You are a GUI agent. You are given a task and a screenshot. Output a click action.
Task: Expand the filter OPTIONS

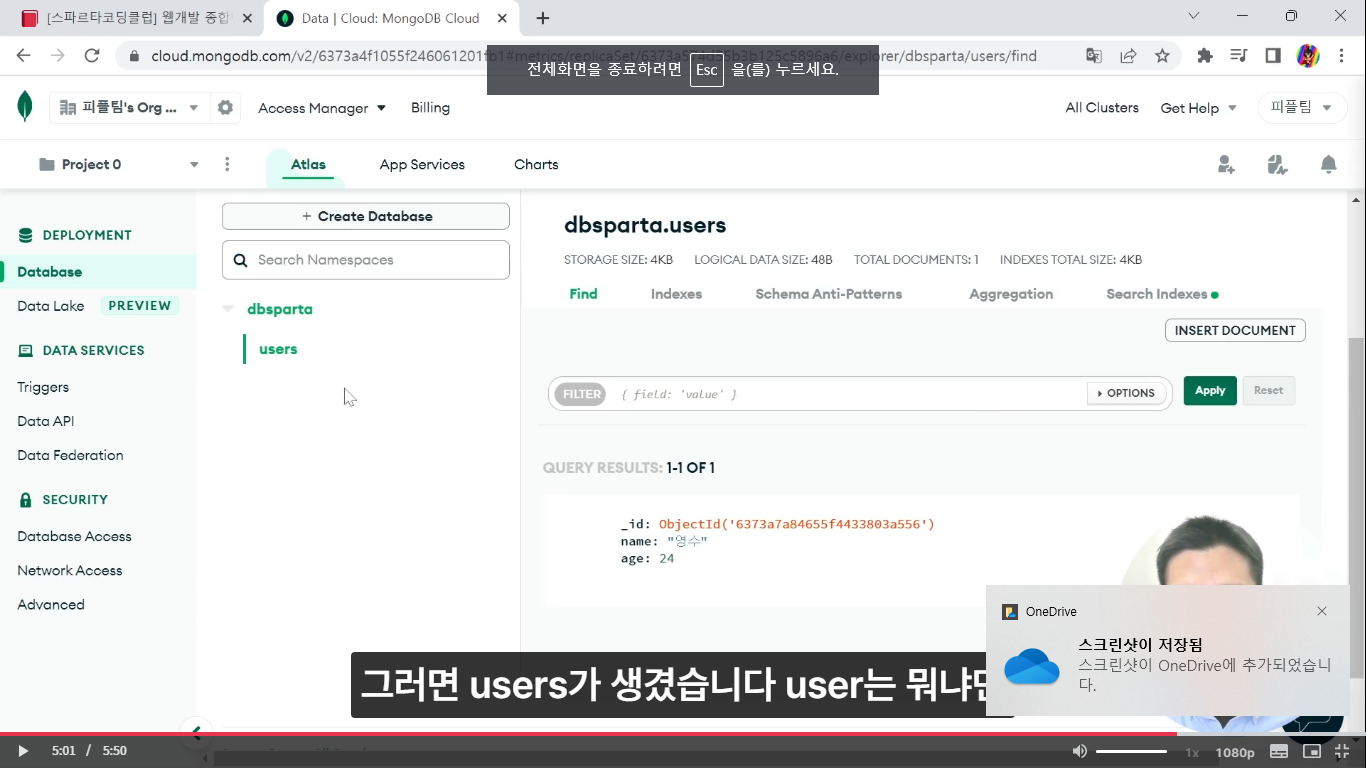coord(1126,393)
